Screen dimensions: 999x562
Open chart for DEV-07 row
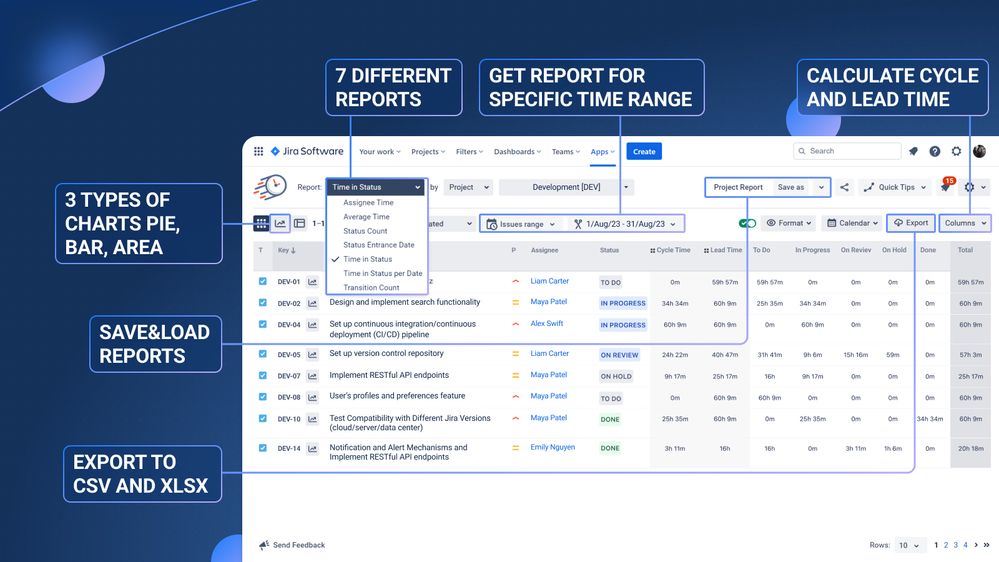pos(312,376)
